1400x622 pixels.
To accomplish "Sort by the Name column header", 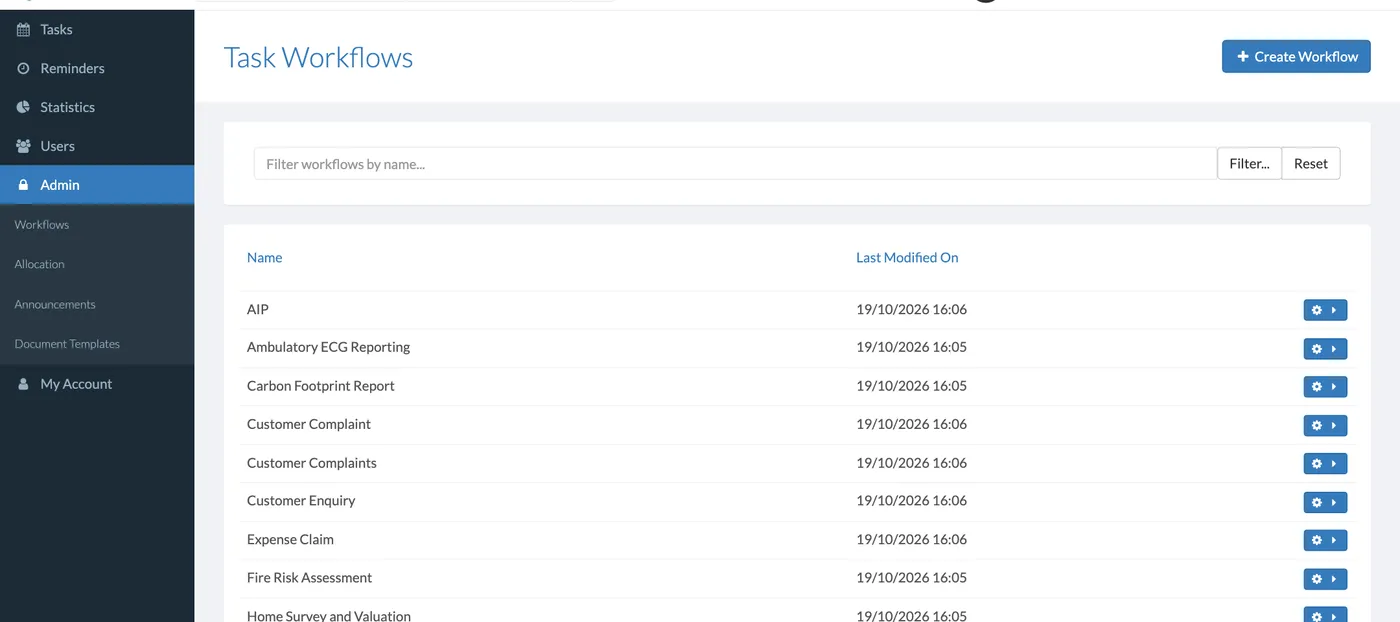I will (x=264, y=258).
